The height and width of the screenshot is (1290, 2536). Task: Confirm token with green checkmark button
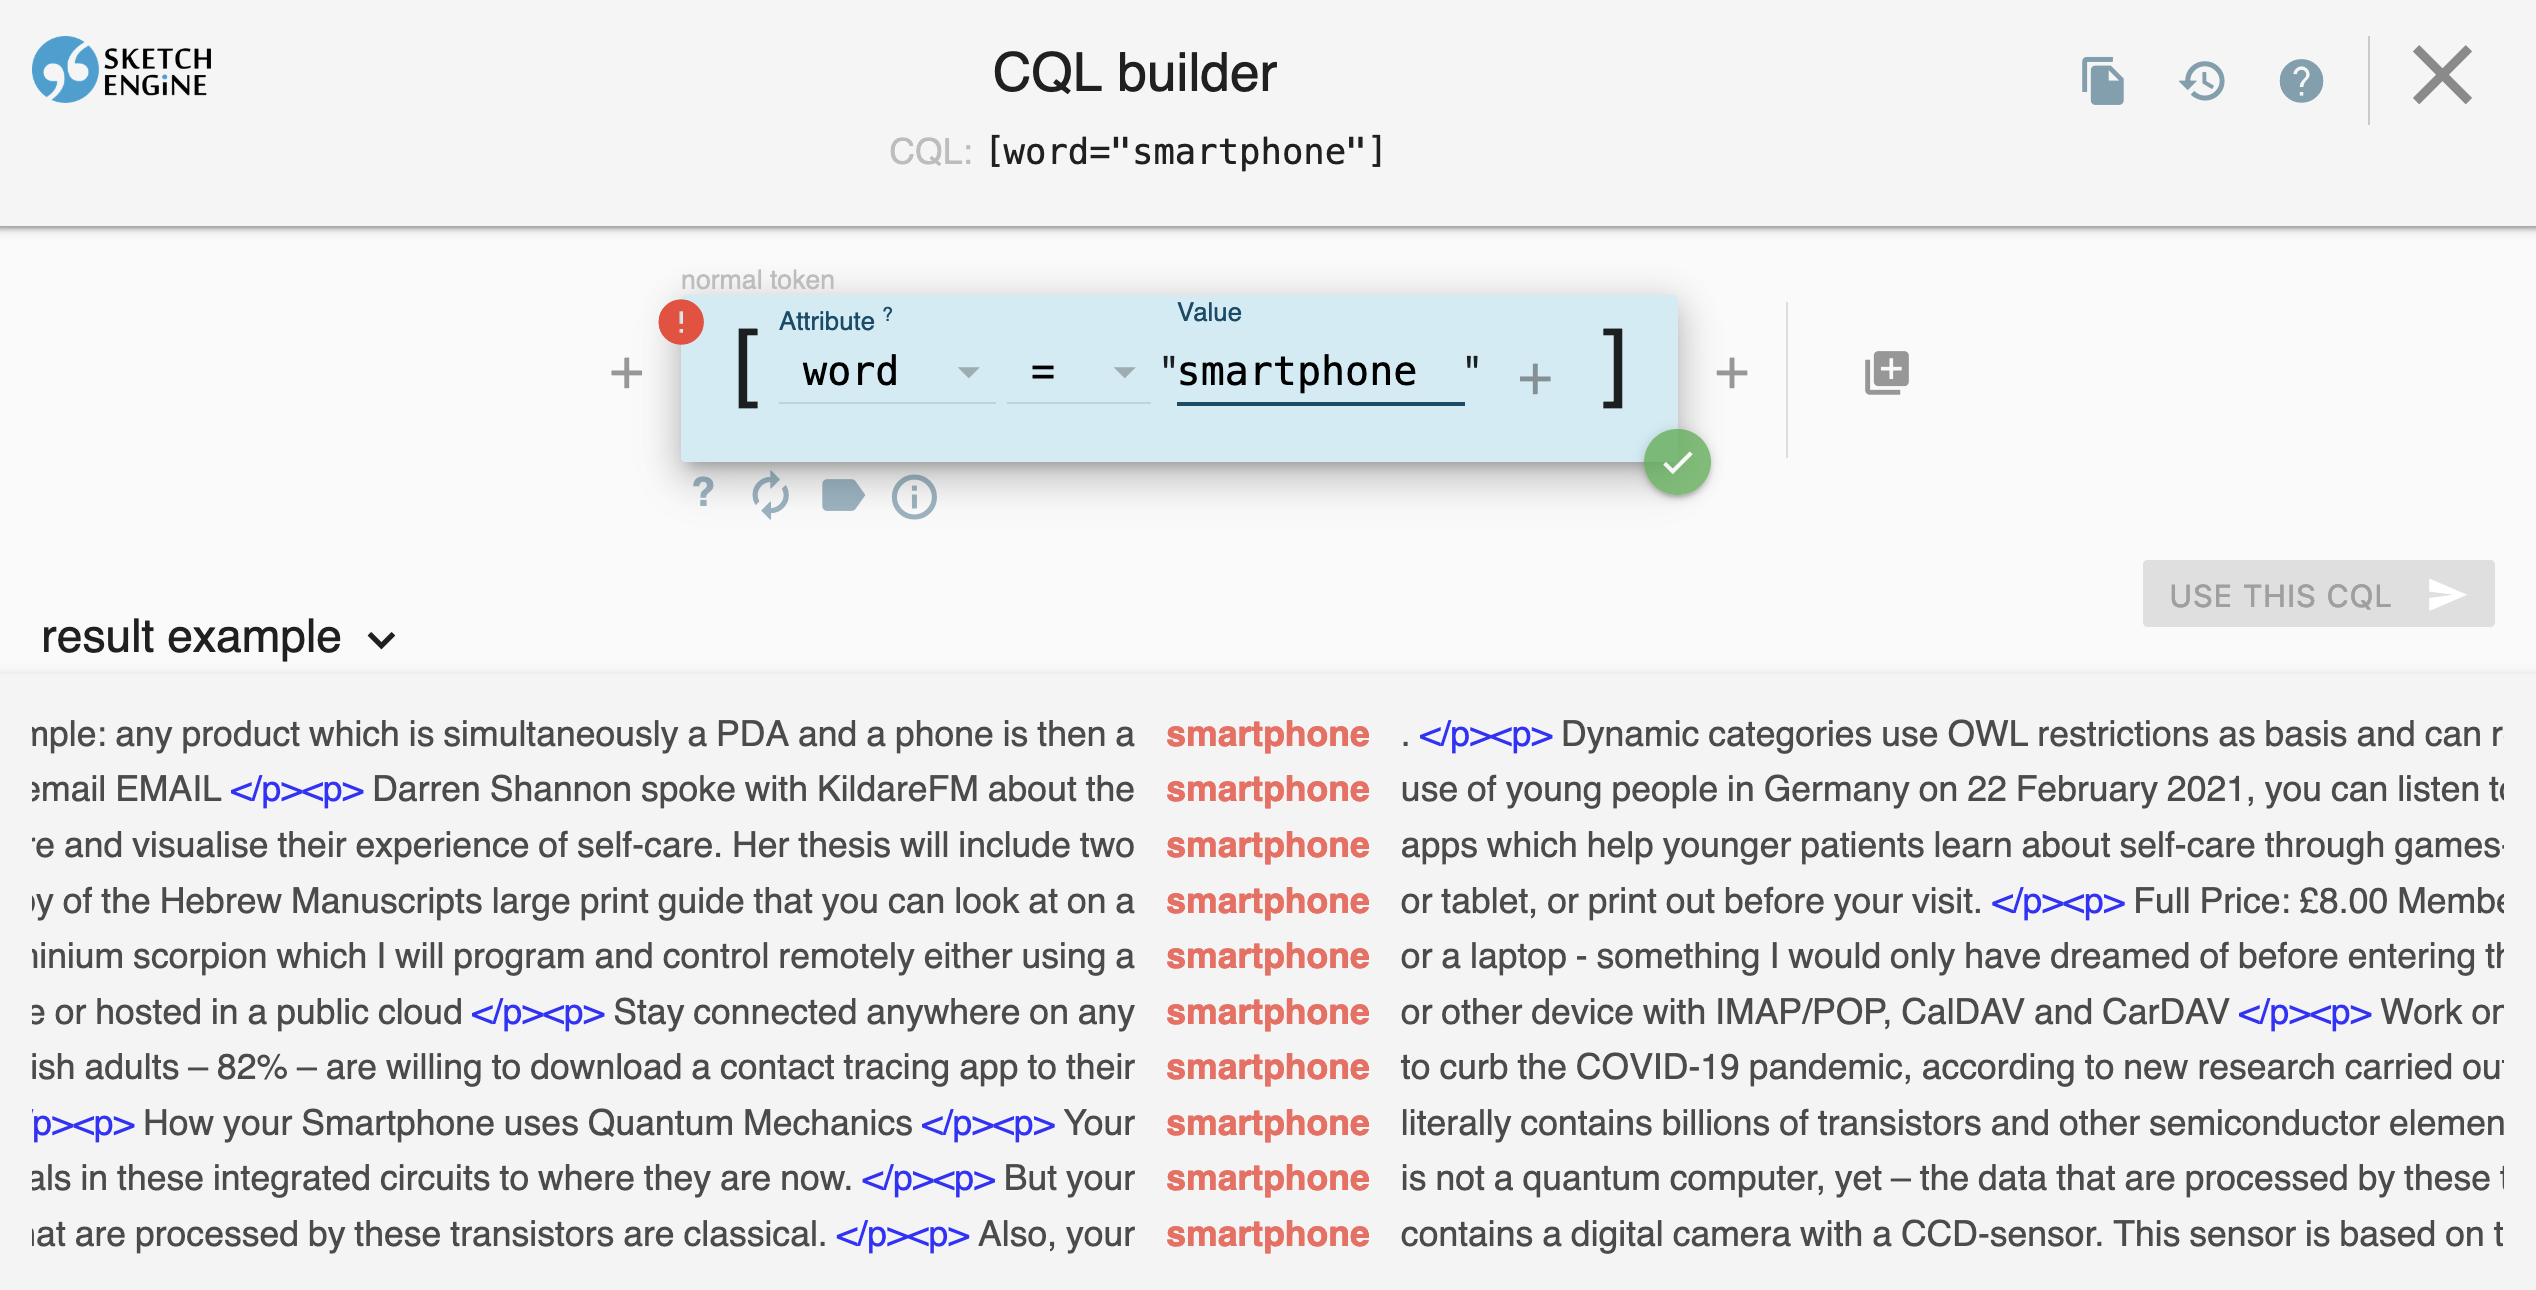(1677, 462)
